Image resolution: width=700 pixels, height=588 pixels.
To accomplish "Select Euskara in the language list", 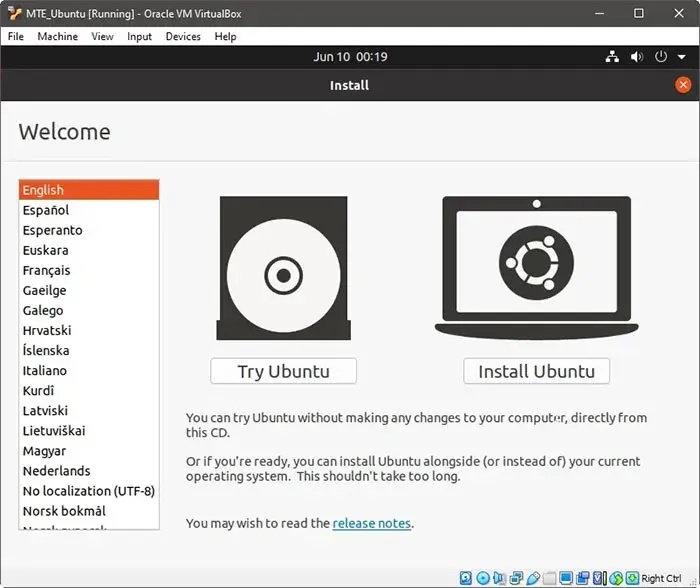I will [x=89, y=250].
